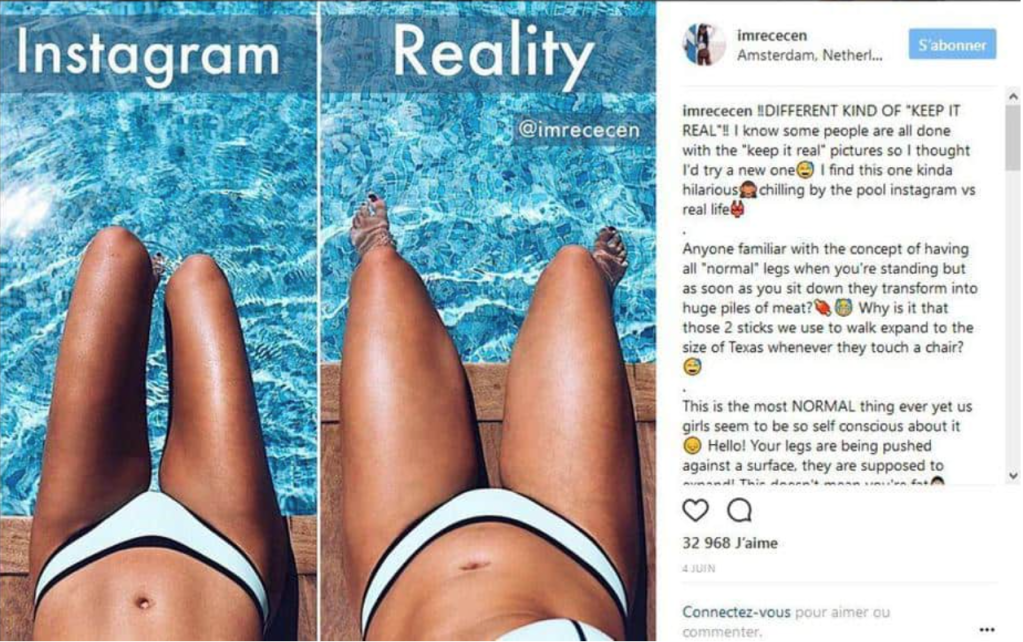Like the post with heart icon
The width and height of the screenshot is (1023, 642).
695,510
